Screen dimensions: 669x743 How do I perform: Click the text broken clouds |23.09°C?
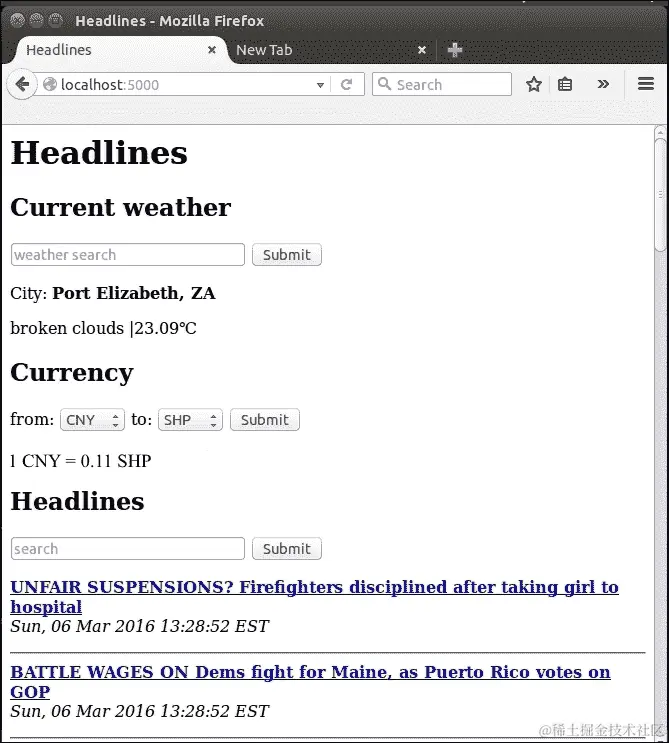[x=103, y=328]
